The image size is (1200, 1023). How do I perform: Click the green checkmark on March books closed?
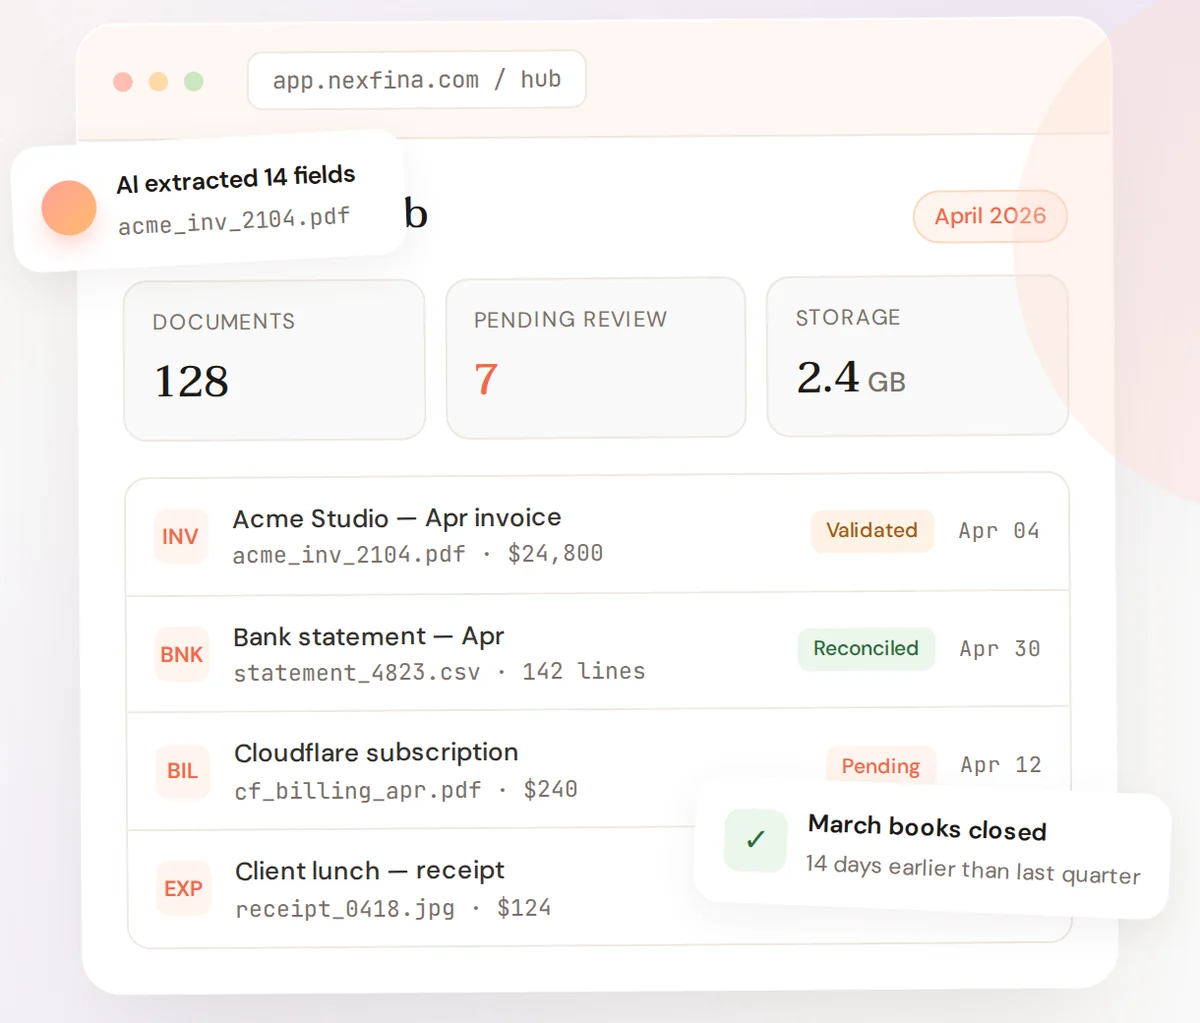coord(756,840)
